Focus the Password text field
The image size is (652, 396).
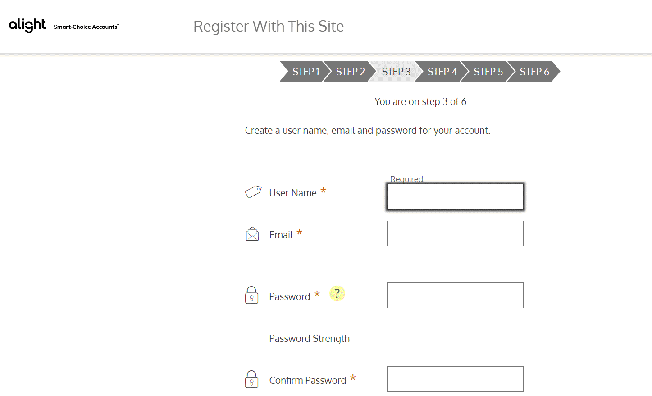(x=455, y=295)
